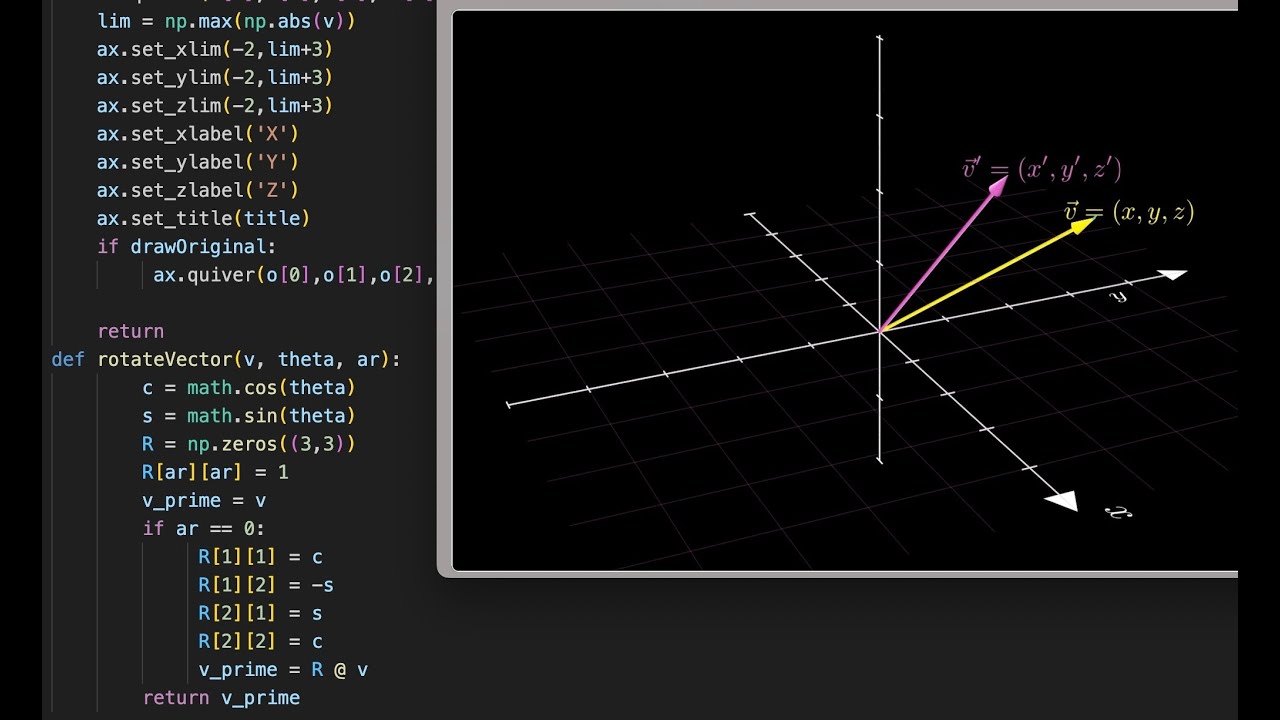
Task: Place cursor on ax.set_ylabel('Y') line
Action: click(x=198, y=162)
